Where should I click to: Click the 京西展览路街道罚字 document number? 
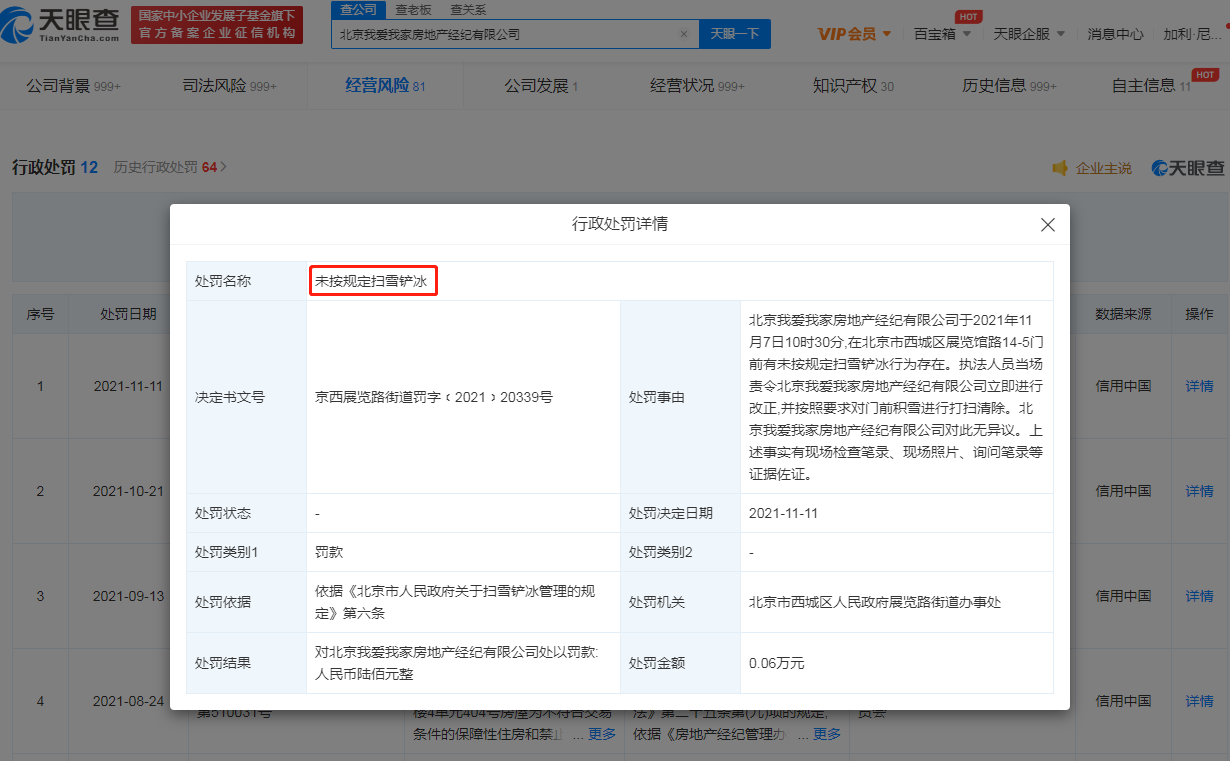[x=434, y=397]
